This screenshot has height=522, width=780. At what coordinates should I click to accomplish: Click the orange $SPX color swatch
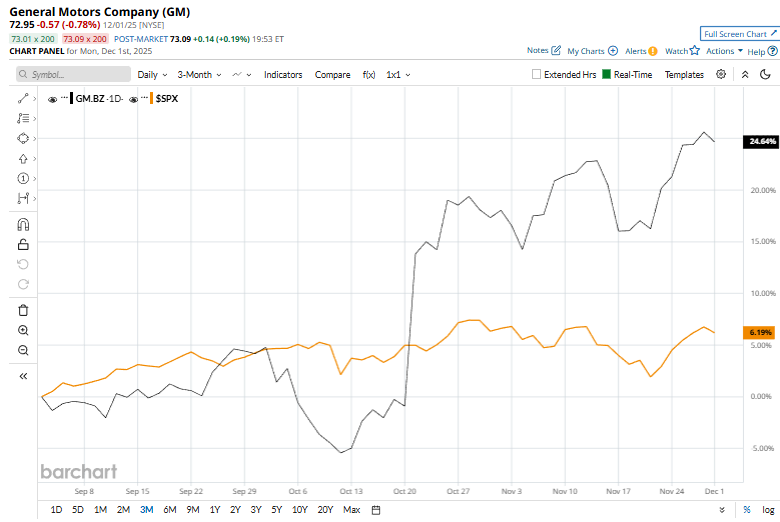151,99
